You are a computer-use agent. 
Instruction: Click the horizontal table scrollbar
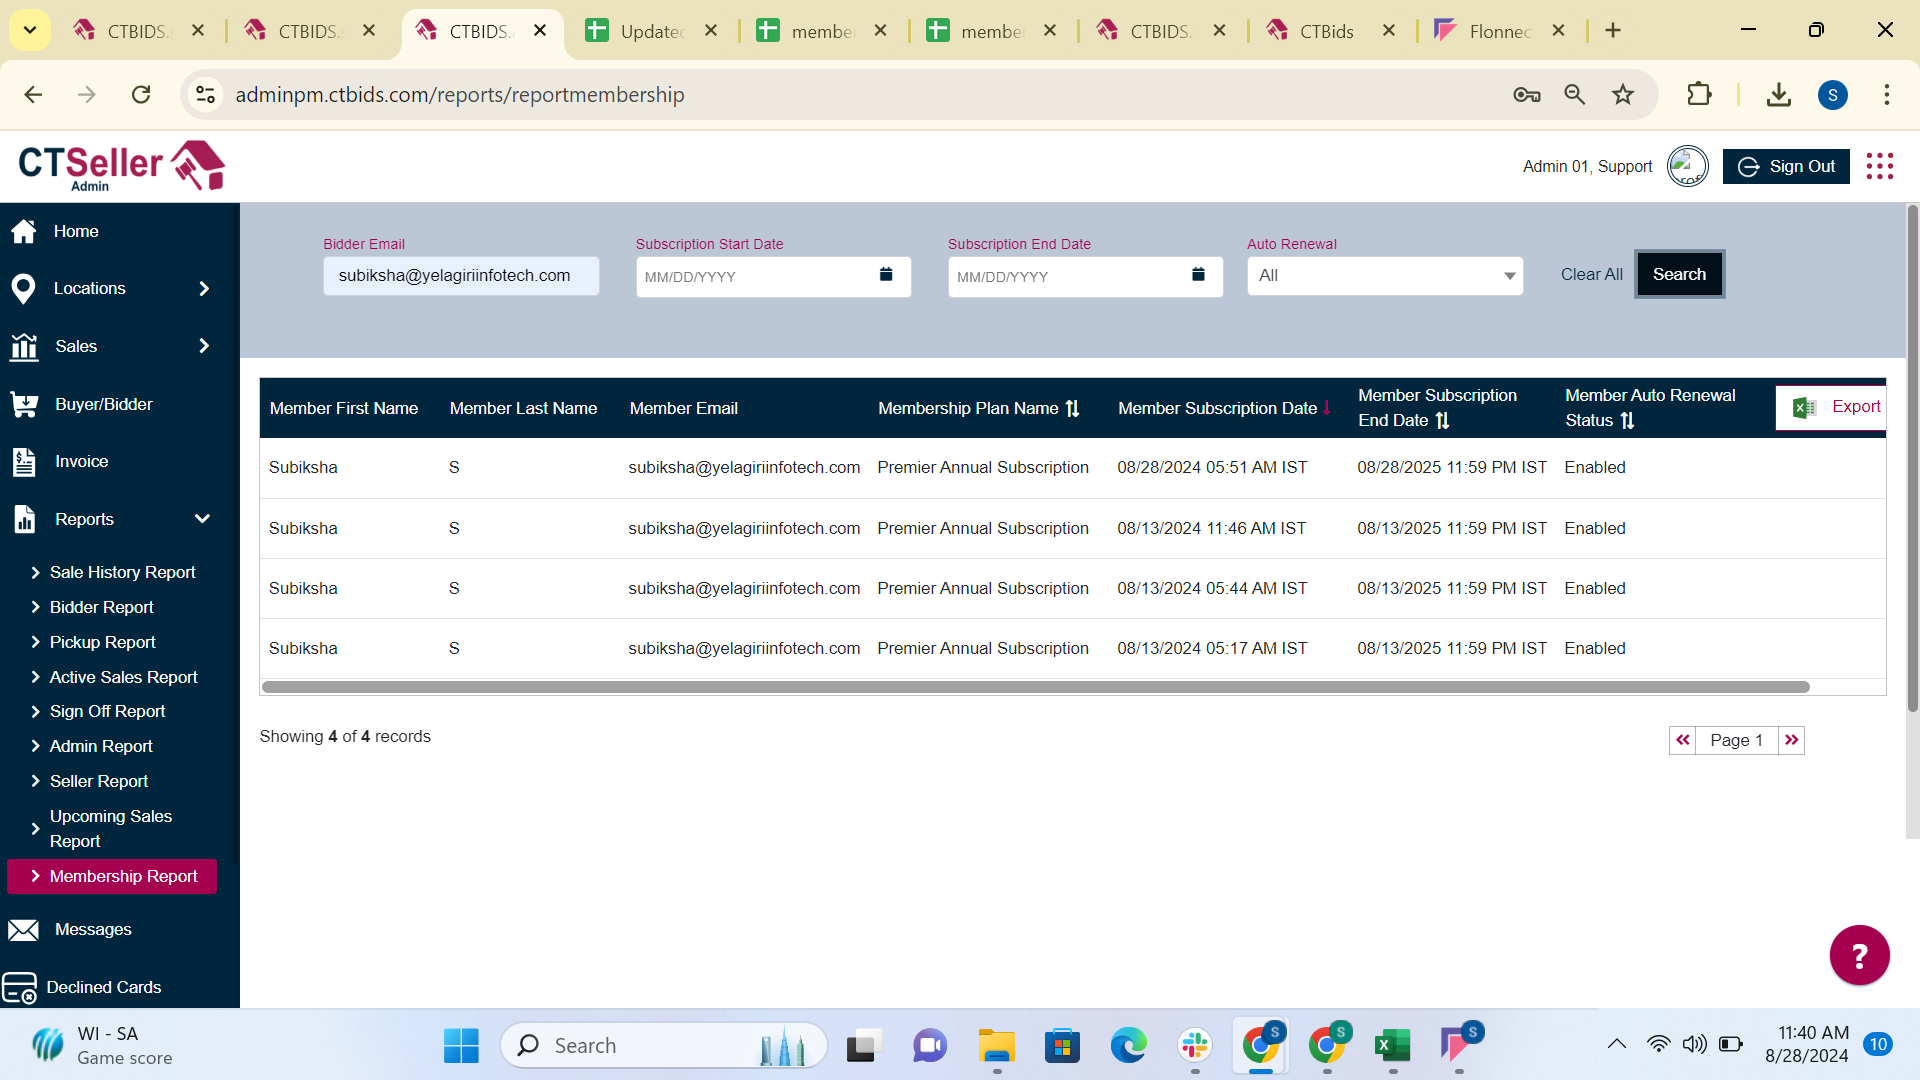point(1035,687)
